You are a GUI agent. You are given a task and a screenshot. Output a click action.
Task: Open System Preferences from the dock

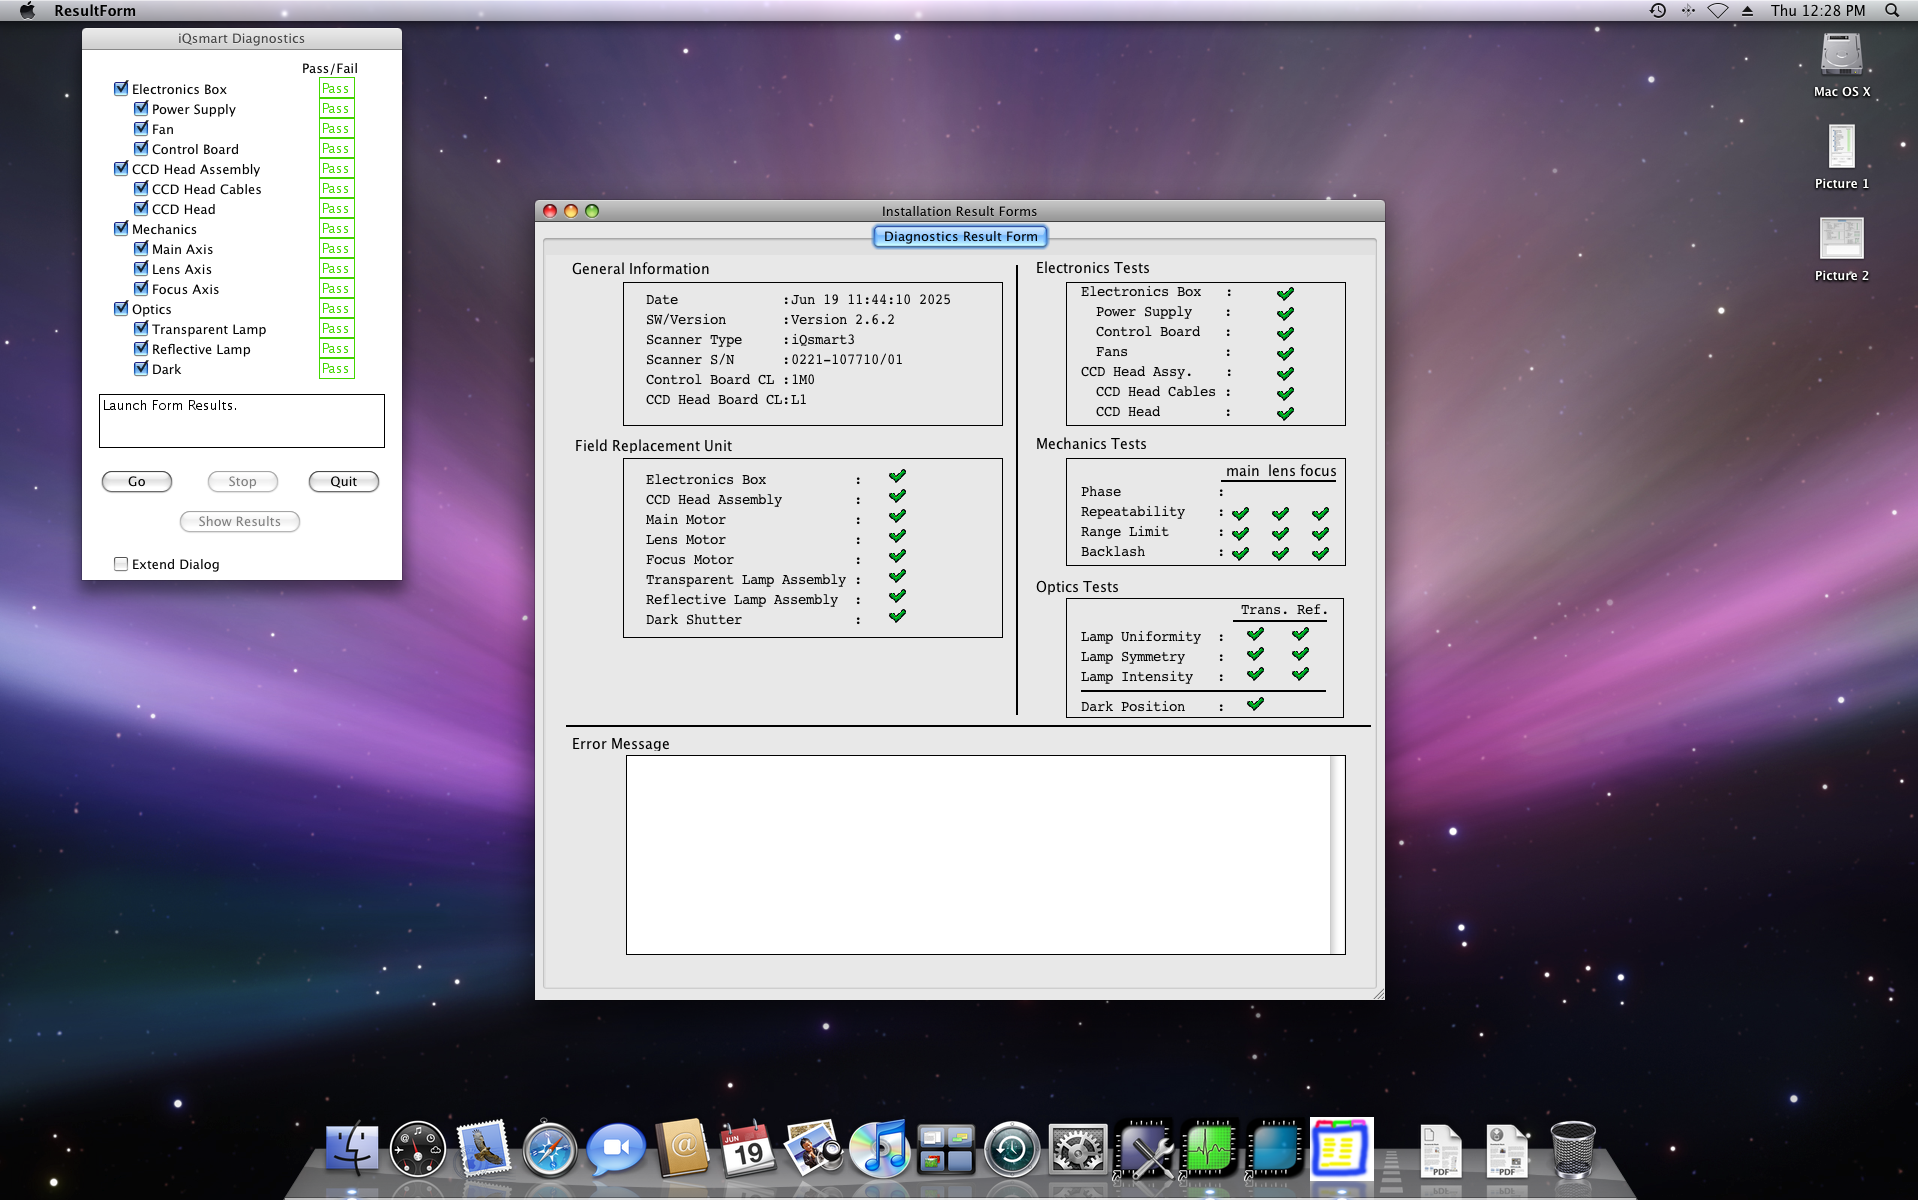click(x=1078, y=1149)
